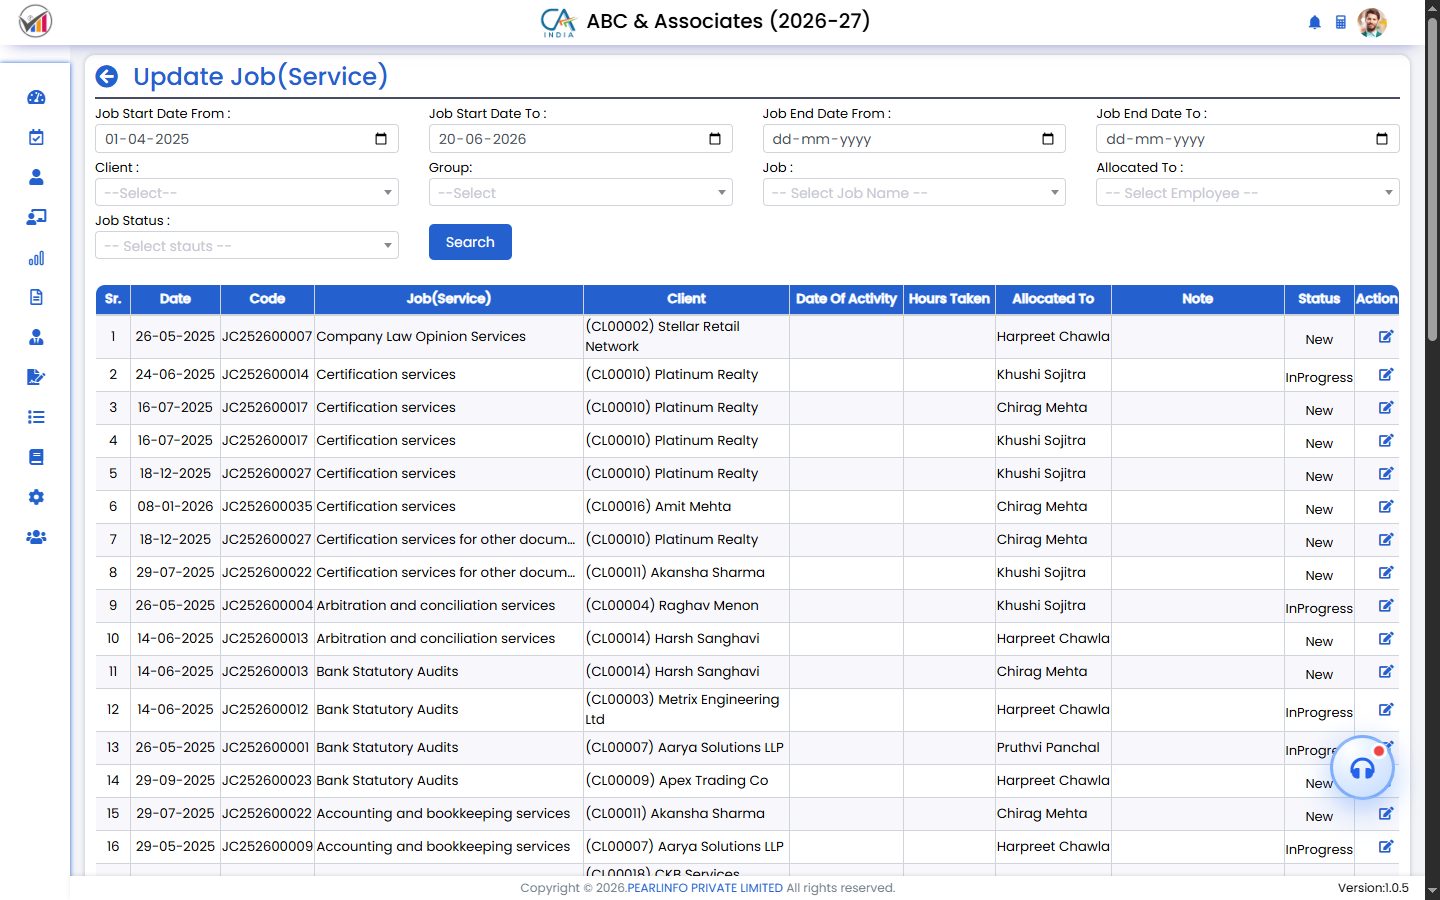The width and height of the screenshot is (1440, 900).
Task: Open the file signature pen icon in sidebar
Action: point(36,377)
